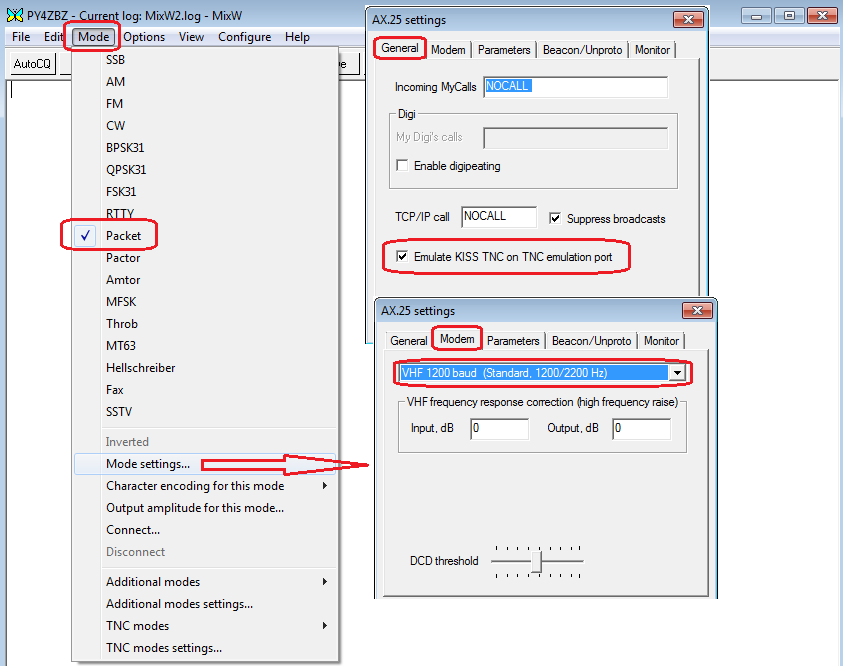This screenshot has width=843, height=666.
Task: Select Fax mode
Action: 205,390
